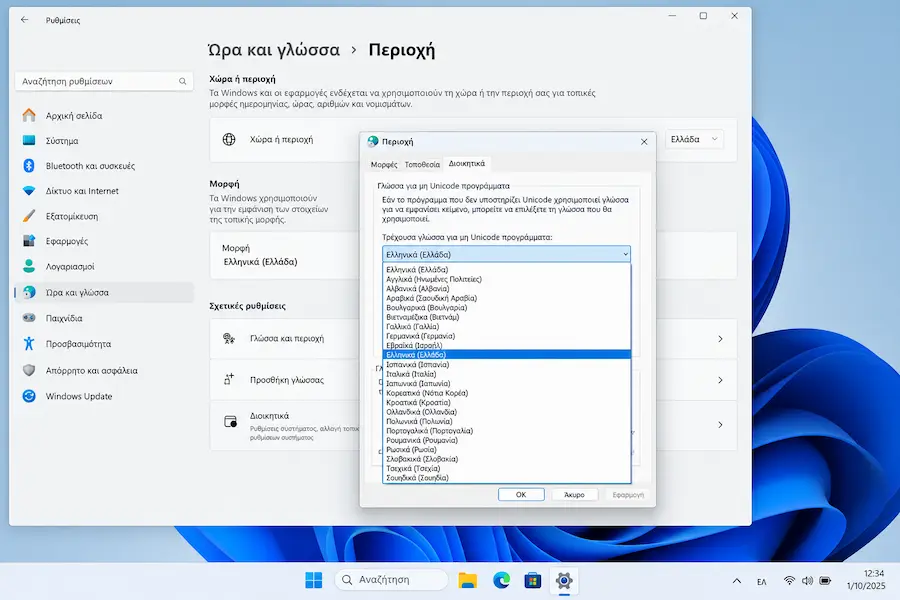Viewport: 900px width, 600px height.
Task: Open Αρχική σελίδα home icon in sidebar
Action: pyautogui.click(x=29, y=115)
